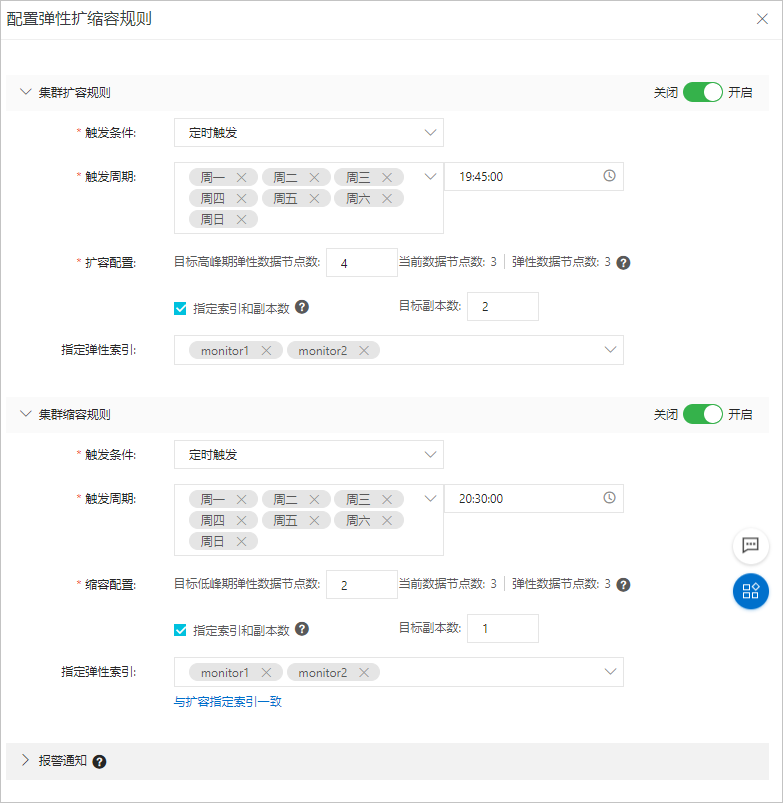The width and height of the screenshot is (783, 803).
Task: Remove monitor2 from scale-out elastic indexes
Action: [364, 351]
